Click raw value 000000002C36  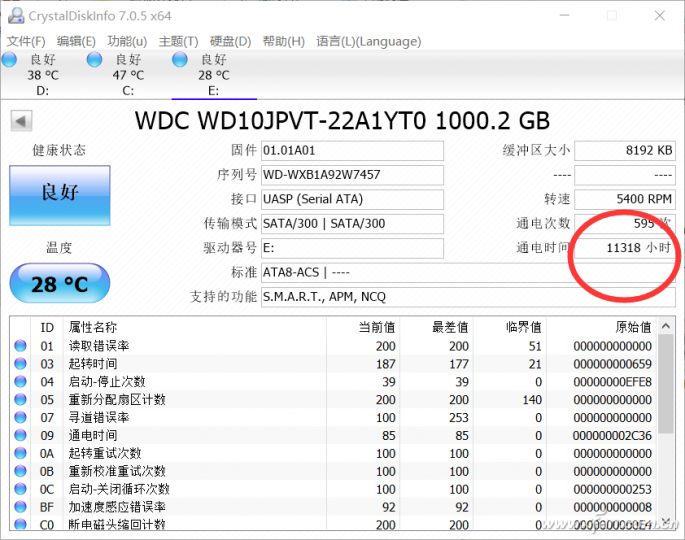click(612, 436)
